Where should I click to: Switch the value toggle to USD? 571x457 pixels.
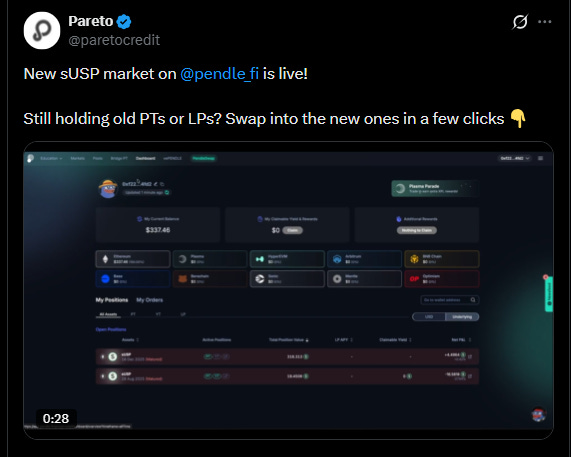coord(429,317)
